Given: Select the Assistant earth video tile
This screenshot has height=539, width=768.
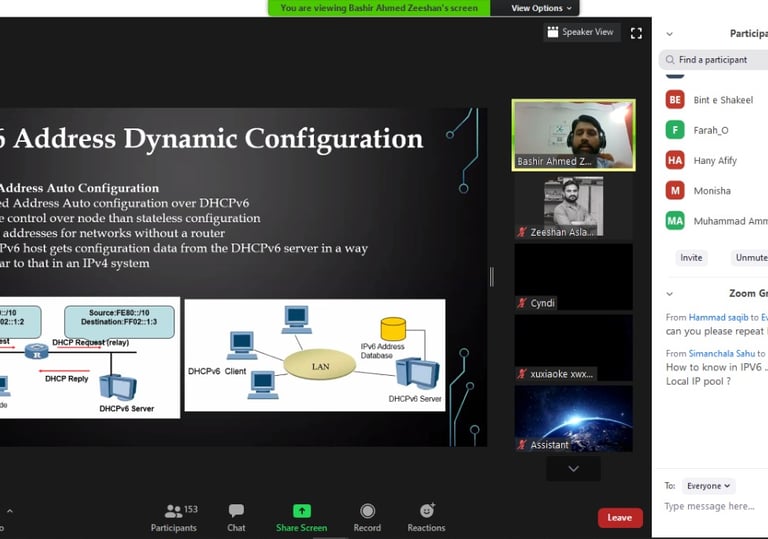Looking at the screenshot, I should [574, 418].
